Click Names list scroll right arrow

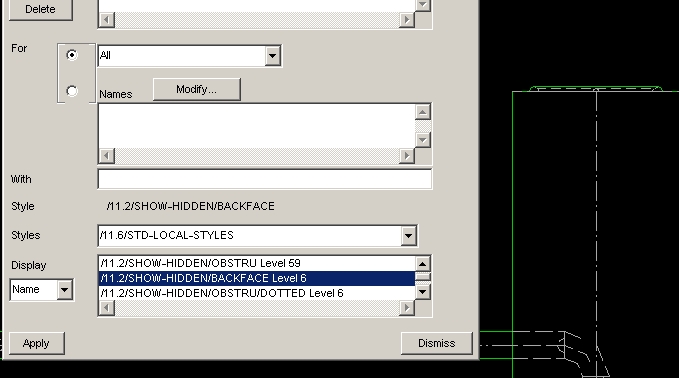click(x=406, y=156)
